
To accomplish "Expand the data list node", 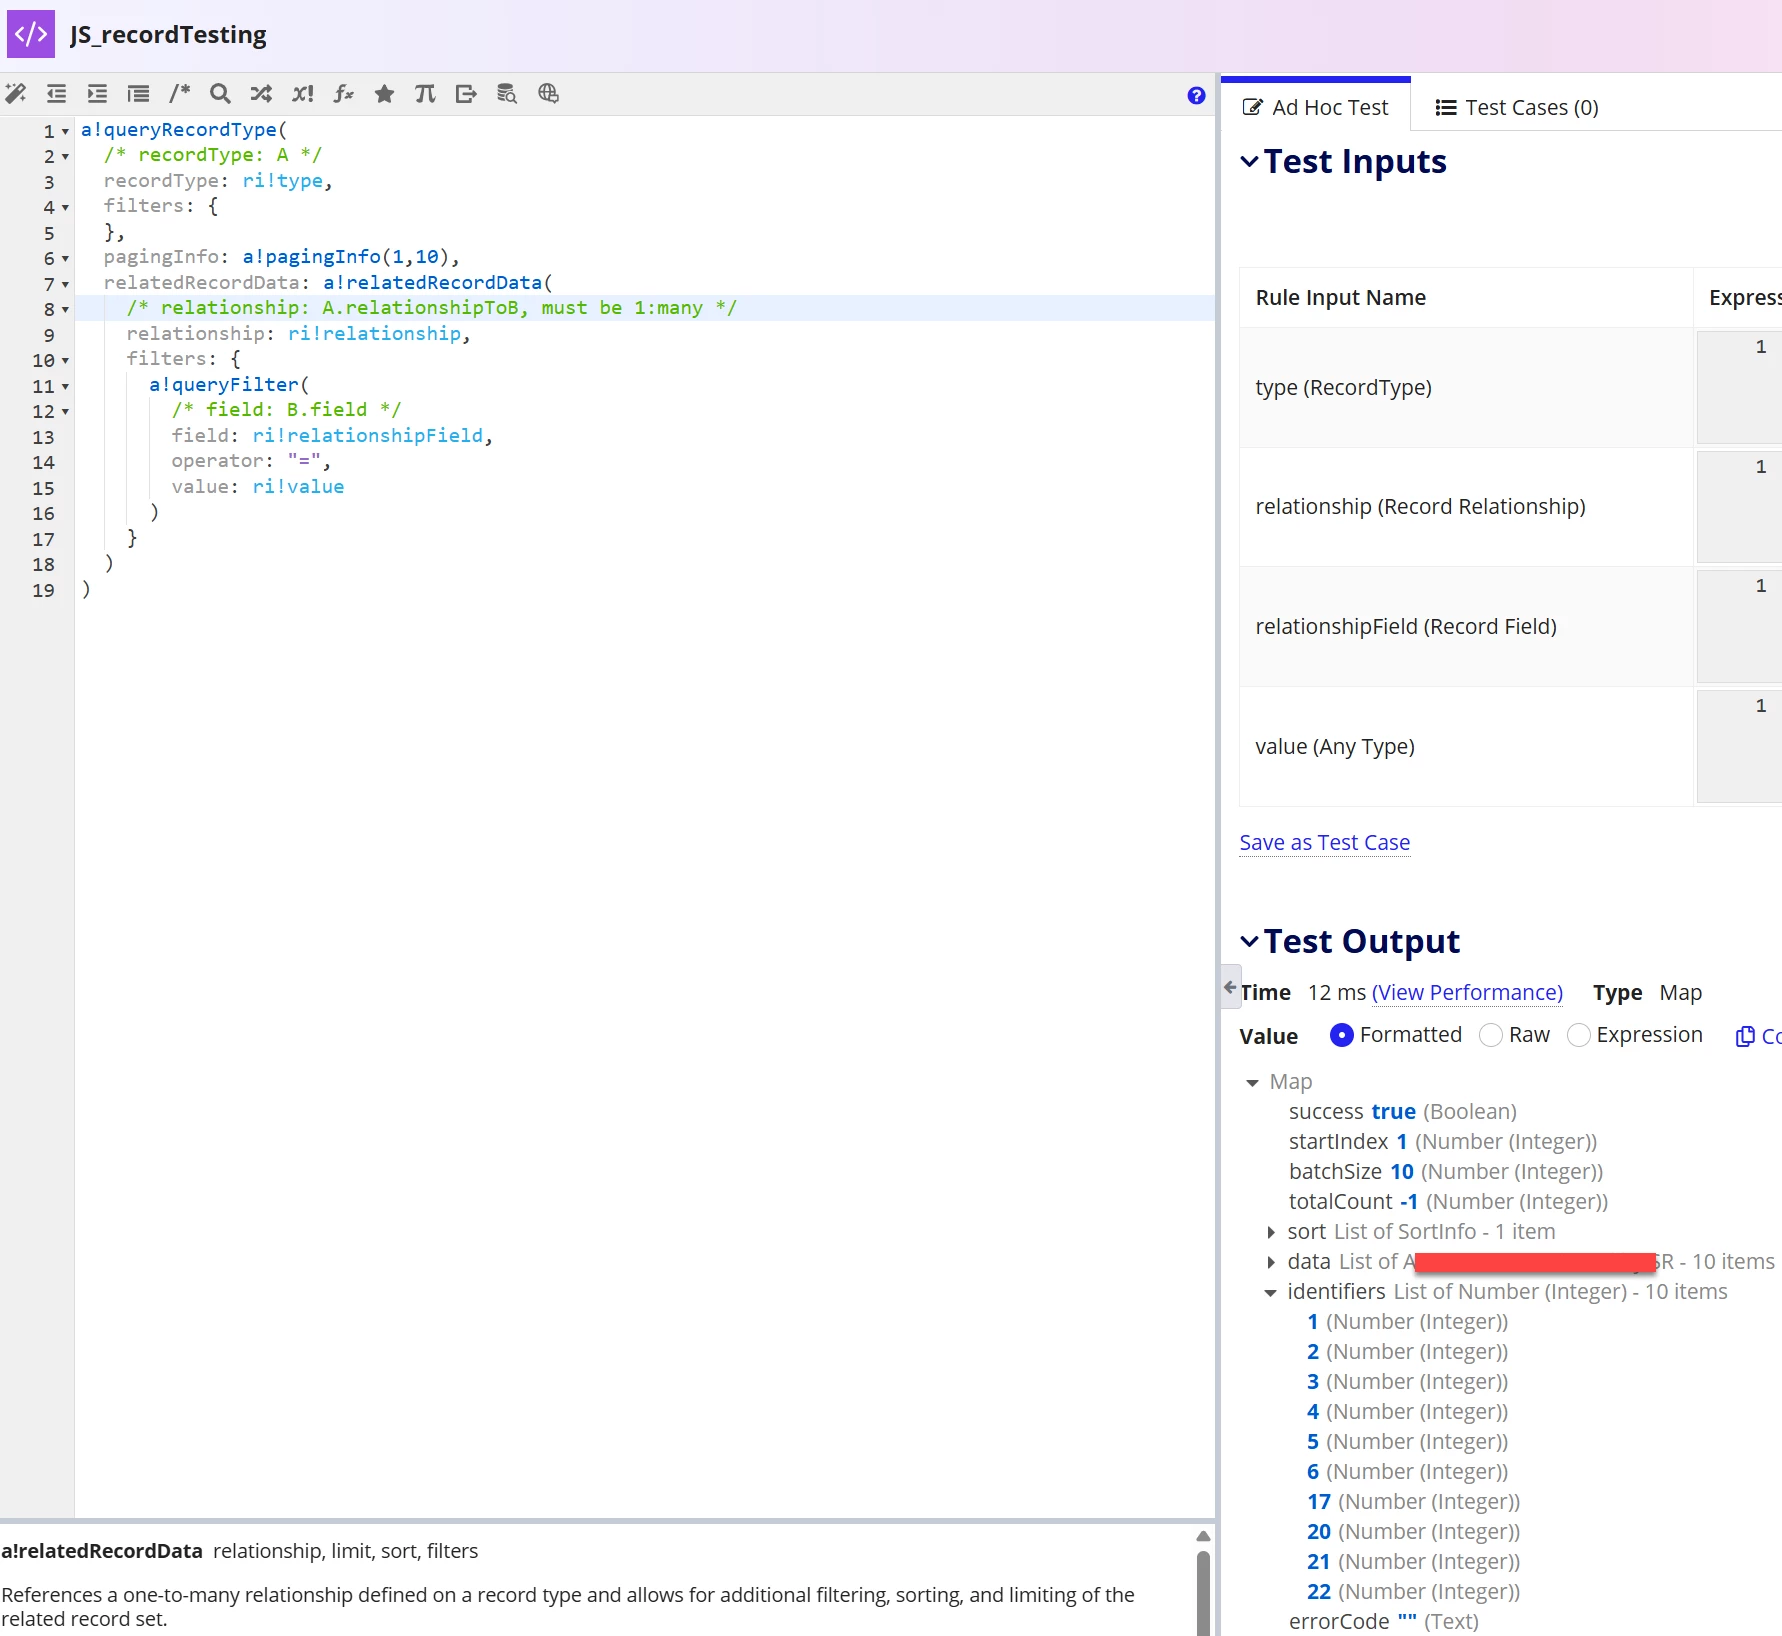I will pos(1271,1262).
